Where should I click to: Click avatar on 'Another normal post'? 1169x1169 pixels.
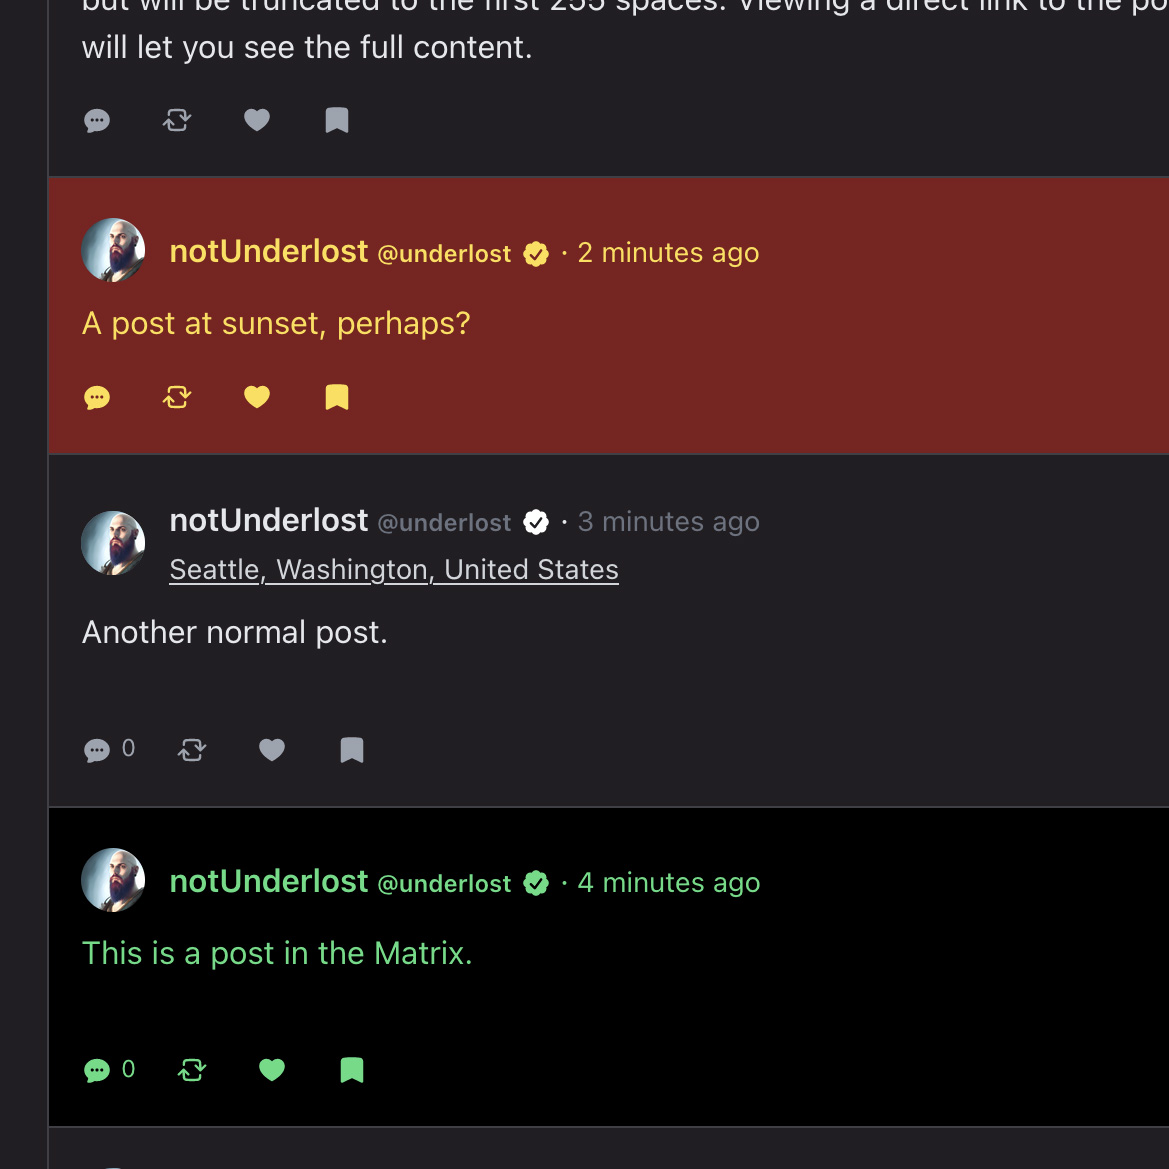113,543
